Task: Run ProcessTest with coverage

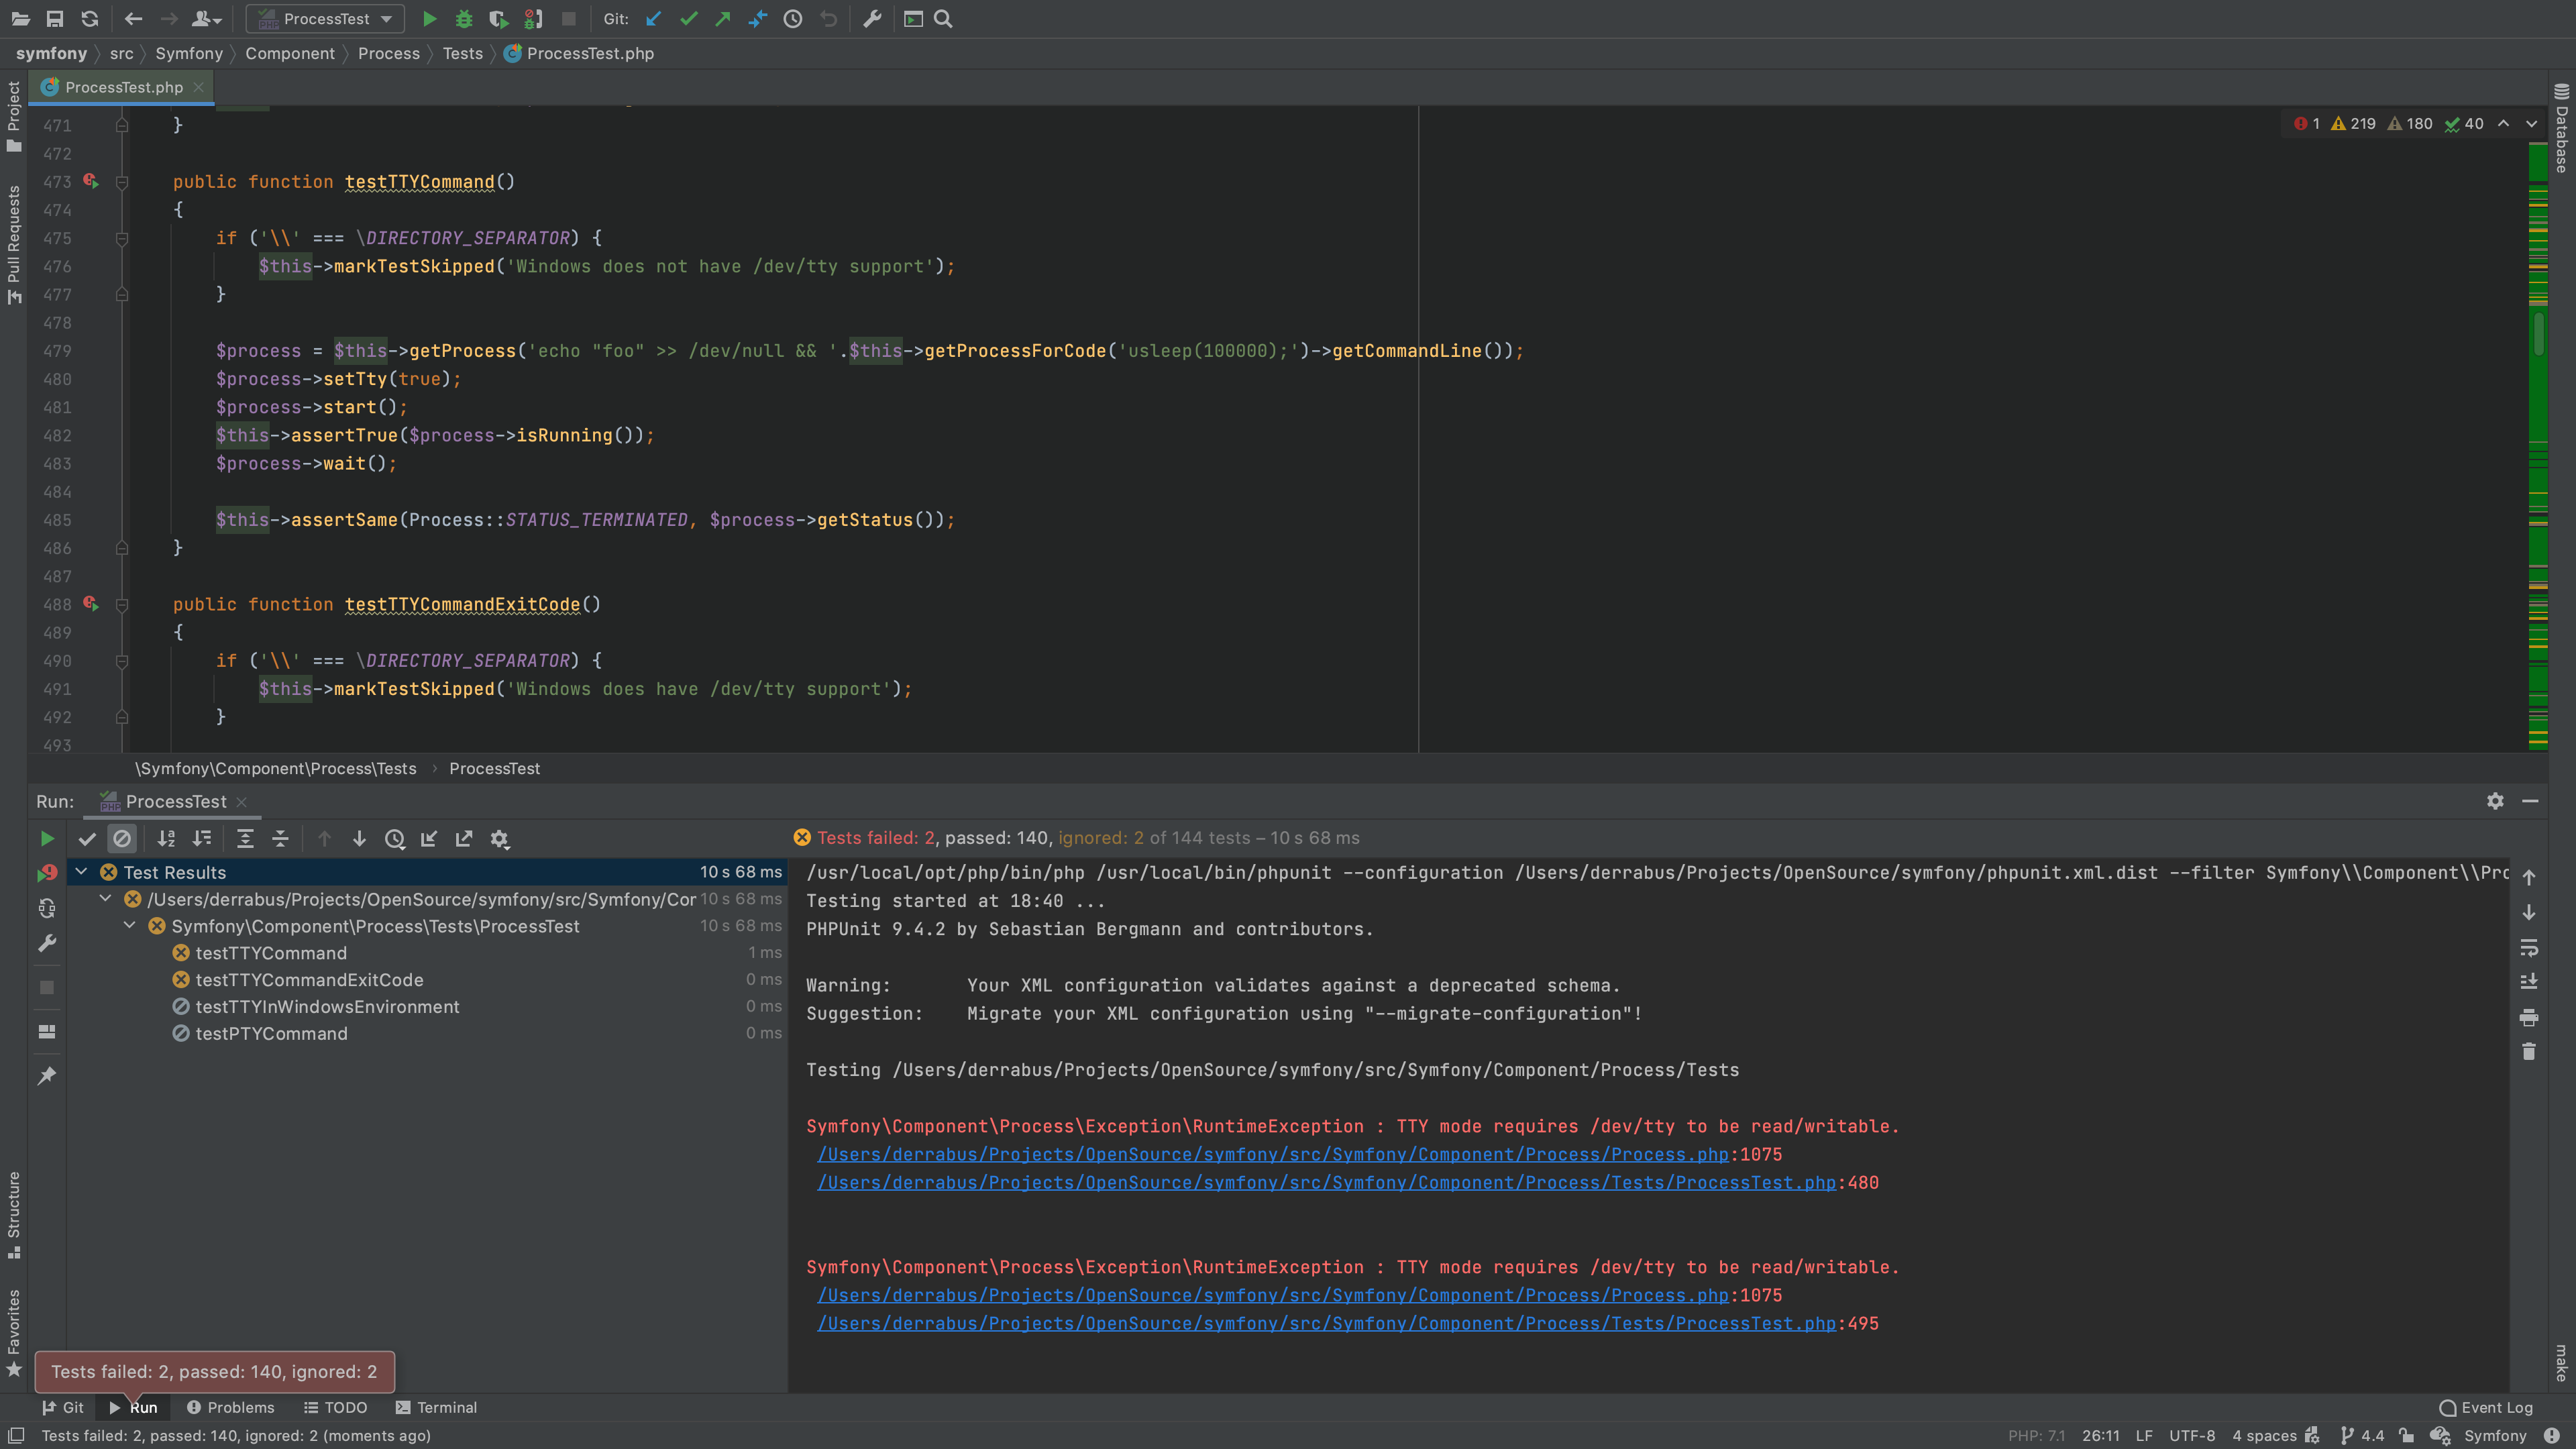Action: pos(498,19)
